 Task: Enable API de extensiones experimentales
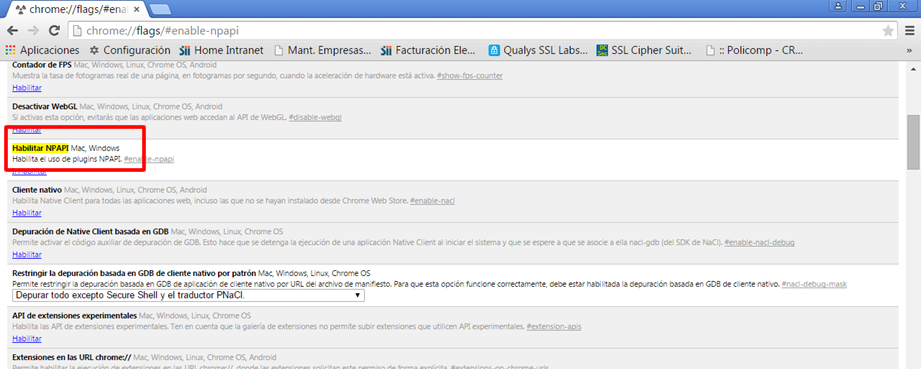click(x=27, y=338)
